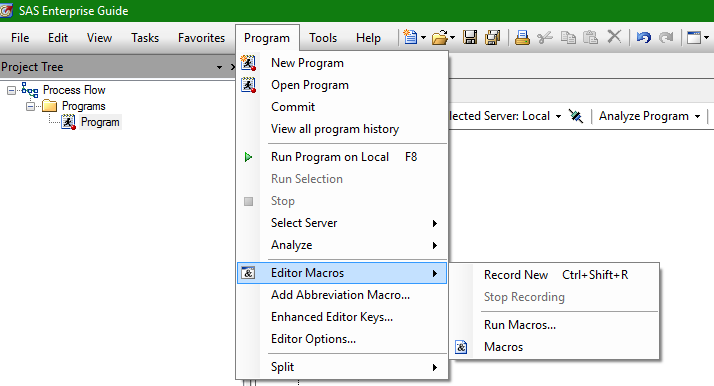Click Add Abbreviation Macro... entry
Screen dimensions: 714x386
[x=342, y=295]
